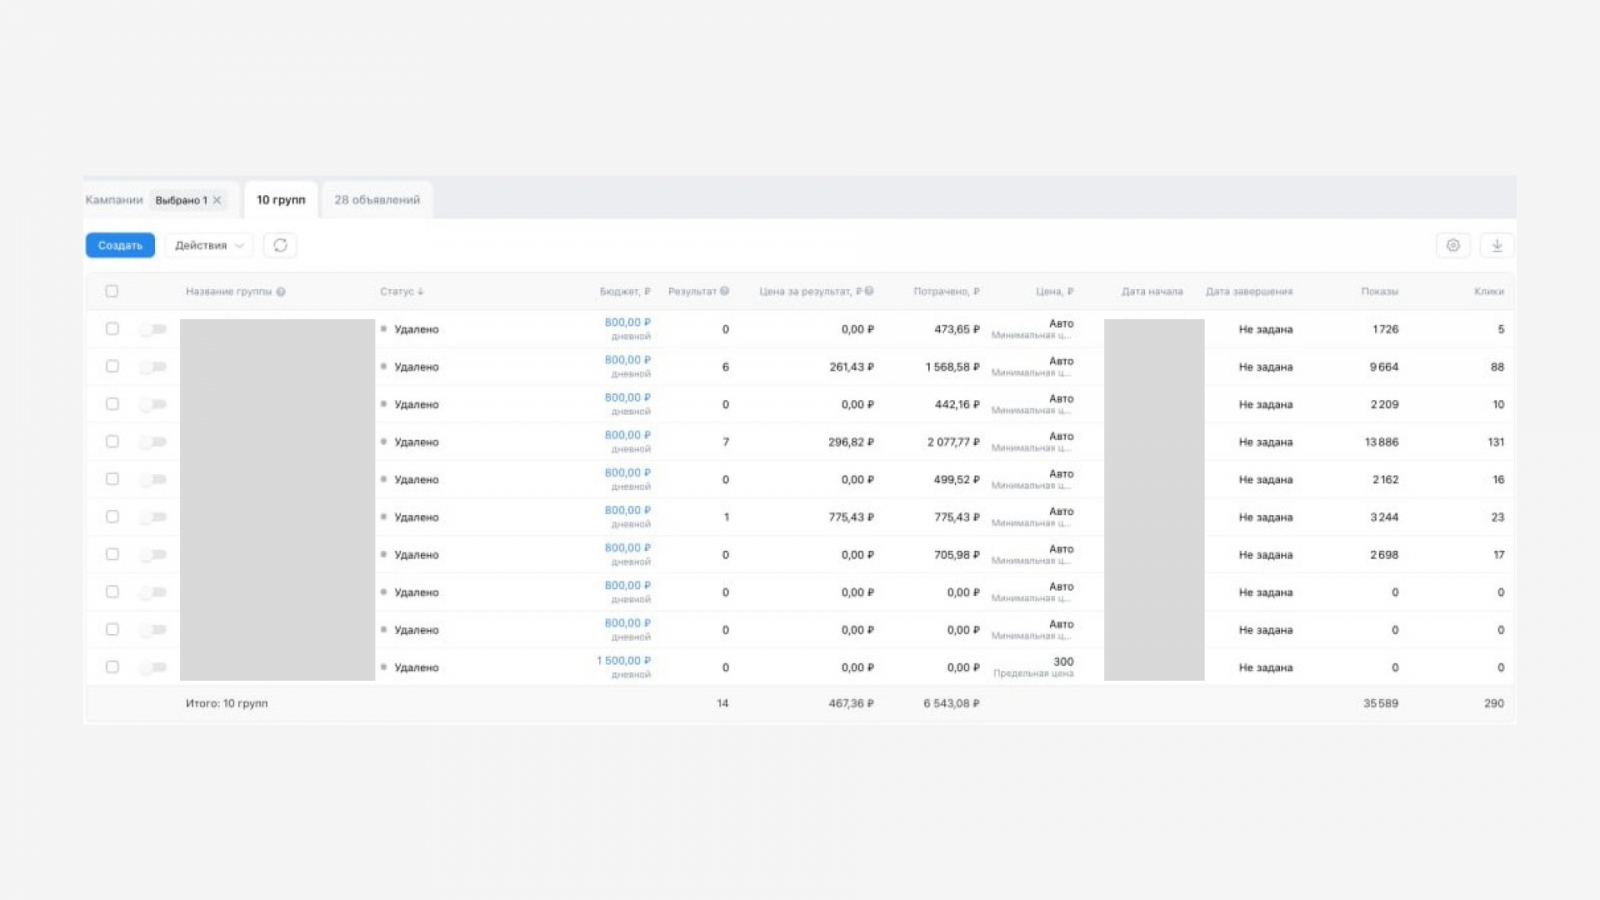
Task: Click the total impressions 35 589
Action: tap(1381, 704)
